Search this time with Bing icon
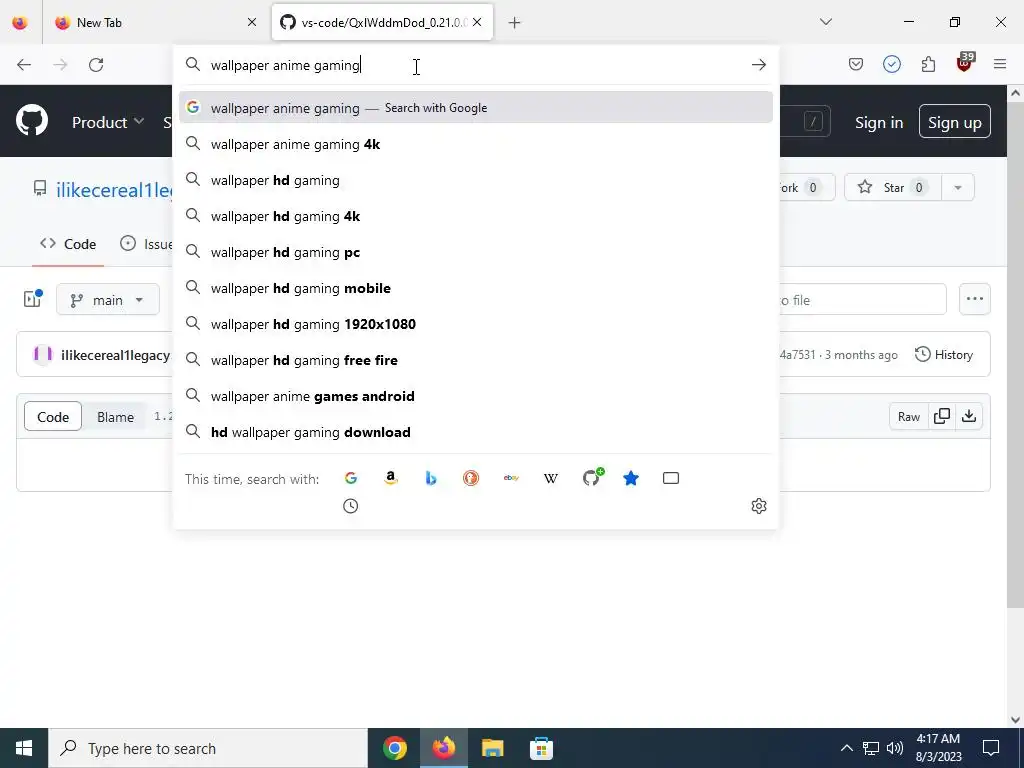Image resolution: width=1024 pixels, height=768 pixels. pos(430,478)
